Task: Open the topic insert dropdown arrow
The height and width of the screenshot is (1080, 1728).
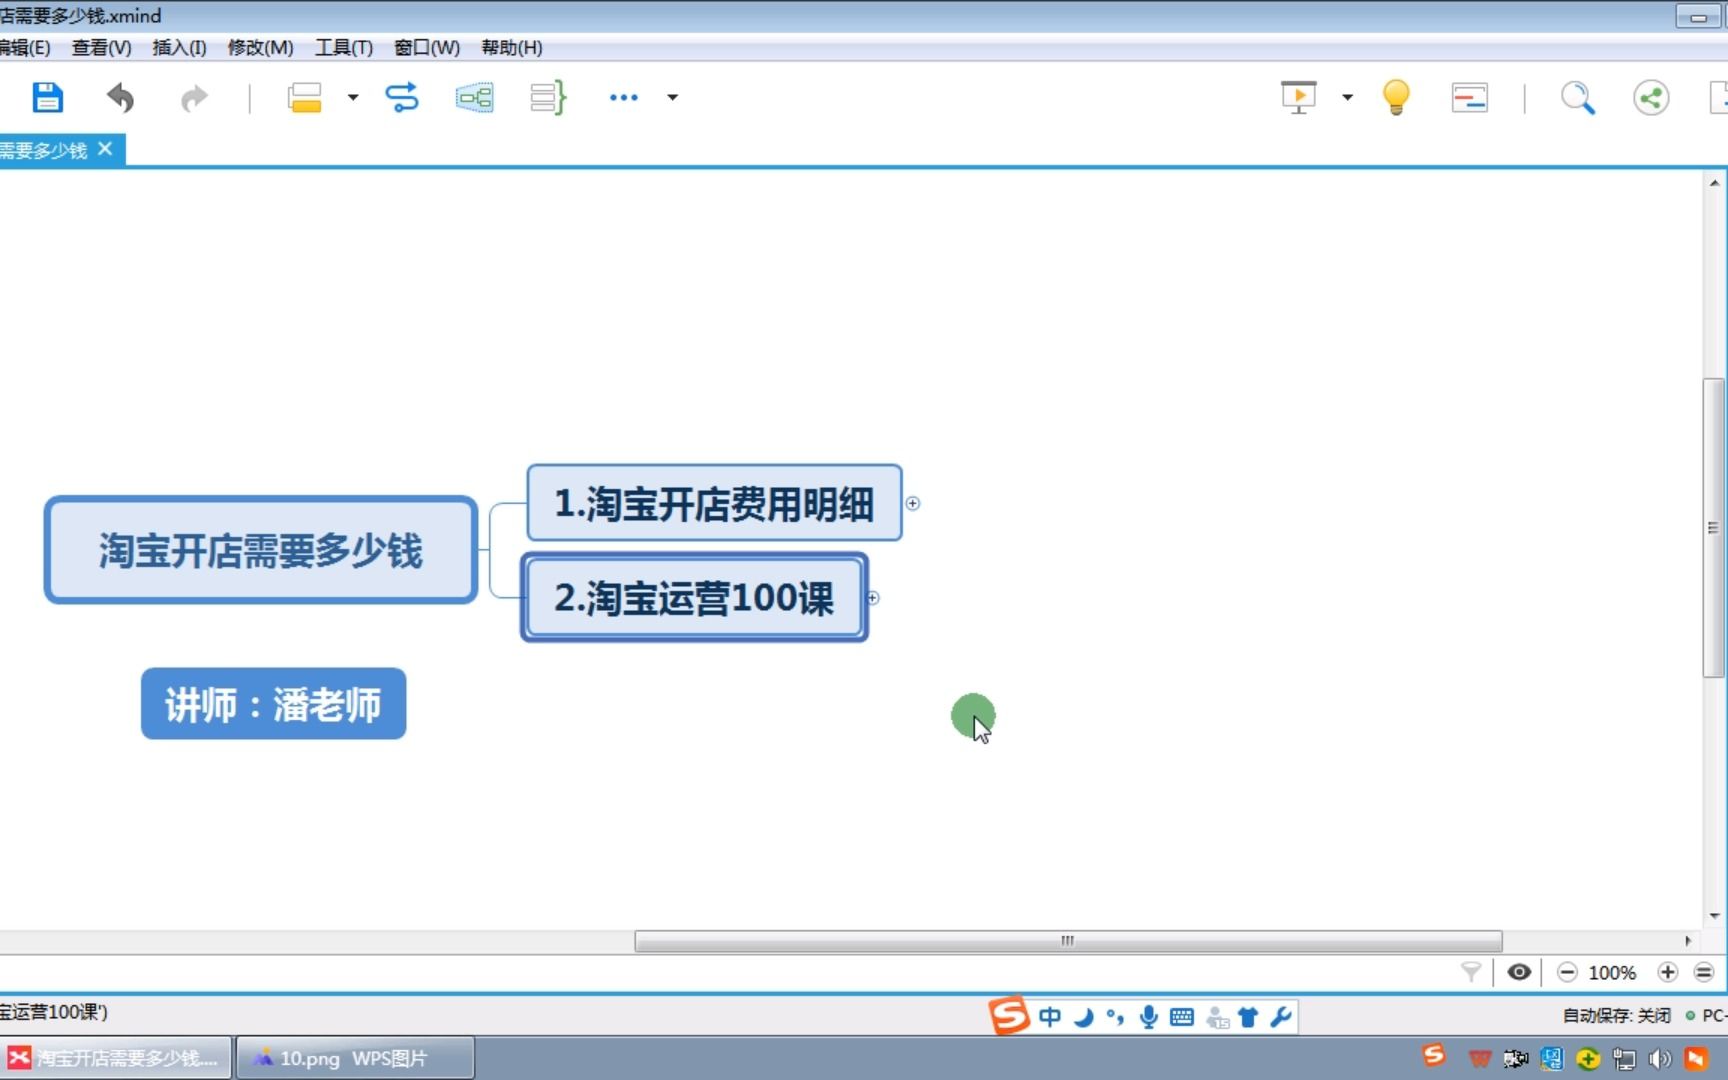Action: [x=353, y=97]
